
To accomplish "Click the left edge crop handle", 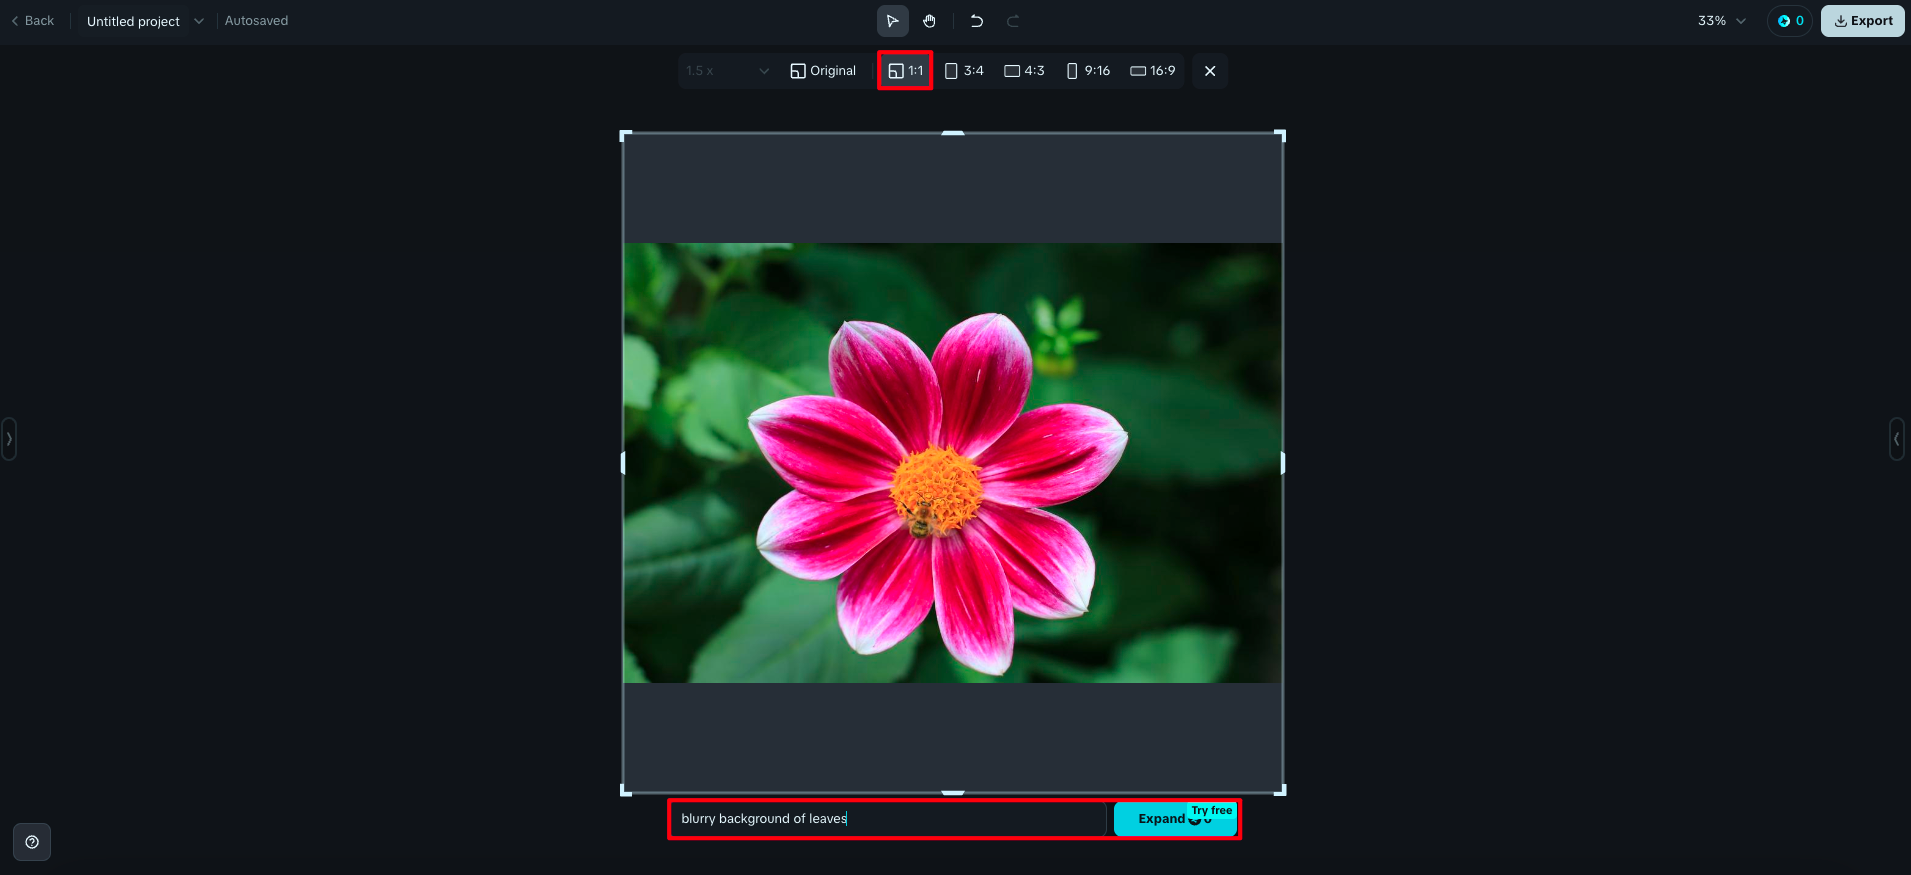I will (623, 463).
